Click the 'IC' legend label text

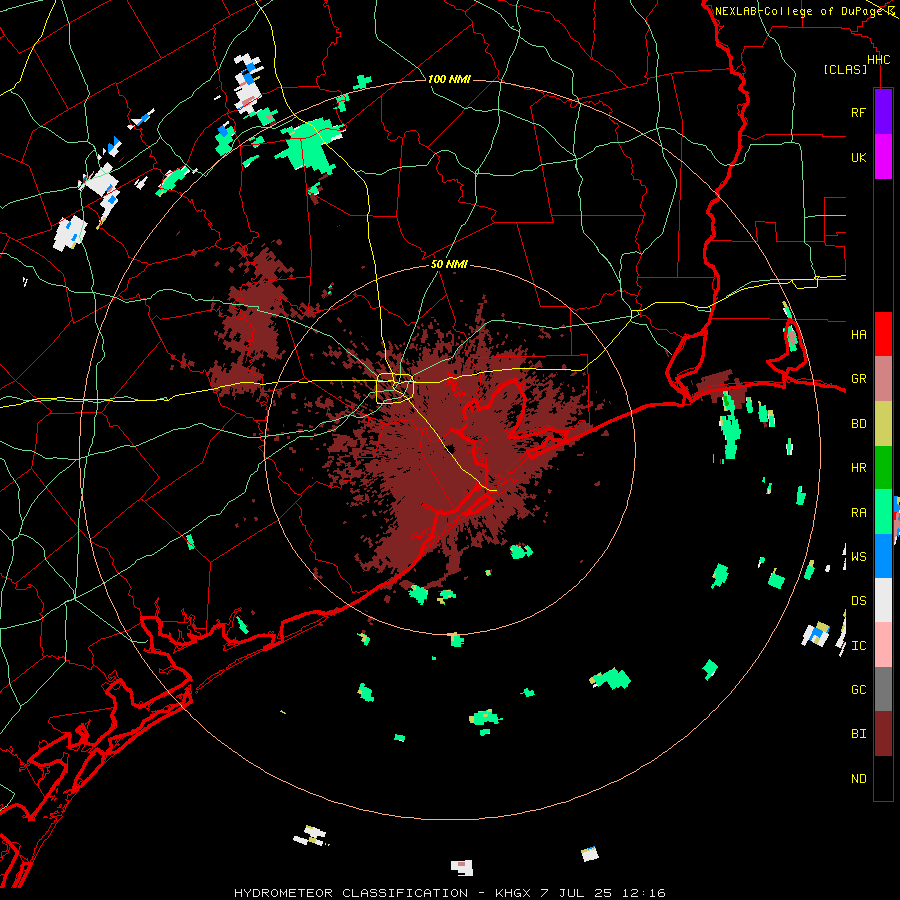(x=858, y=646)
